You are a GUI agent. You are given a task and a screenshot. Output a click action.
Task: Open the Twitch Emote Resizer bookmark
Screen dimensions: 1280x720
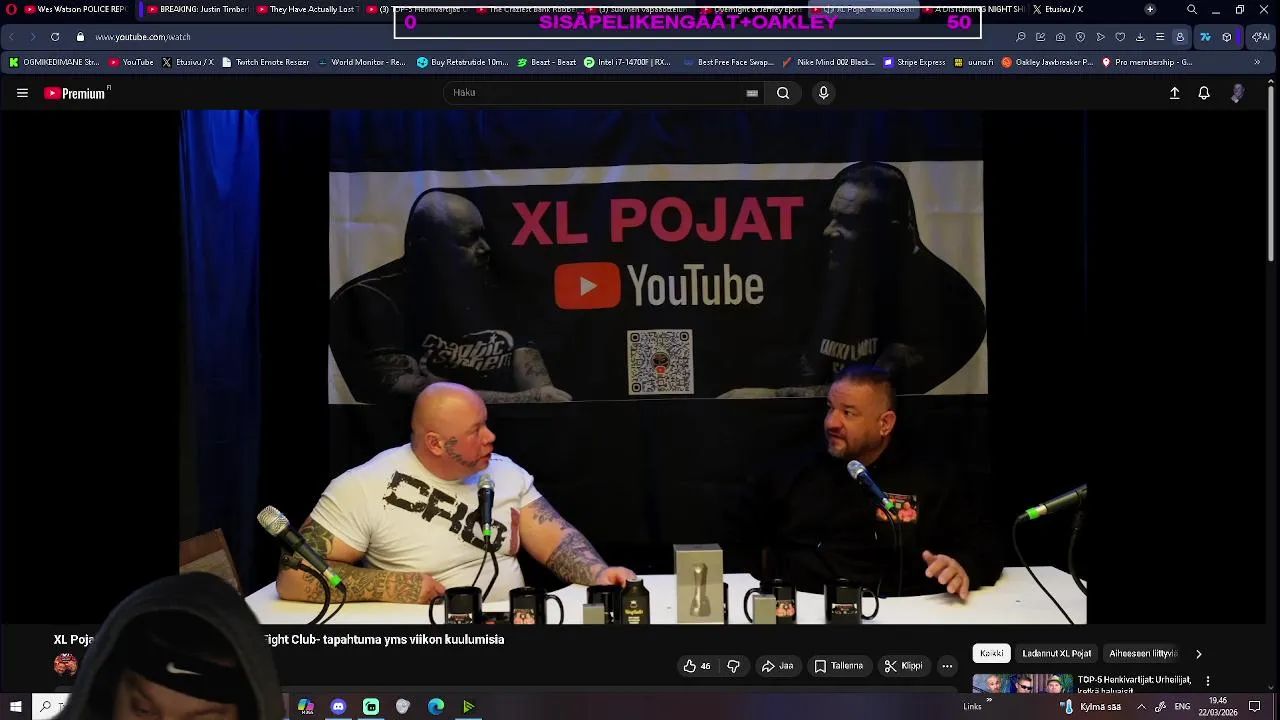coord(266,62)
